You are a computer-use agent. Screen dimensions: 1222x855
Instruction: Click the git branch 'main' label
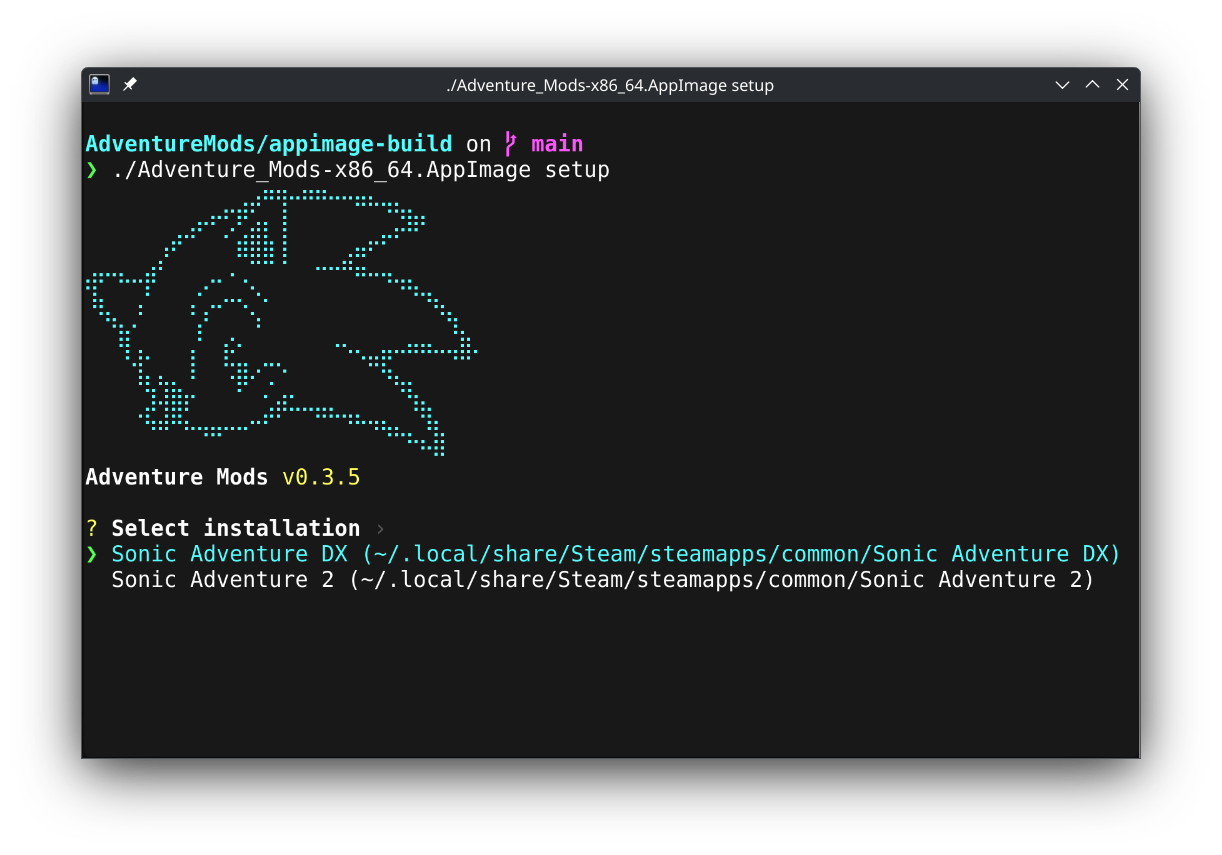tap(557, 144)
